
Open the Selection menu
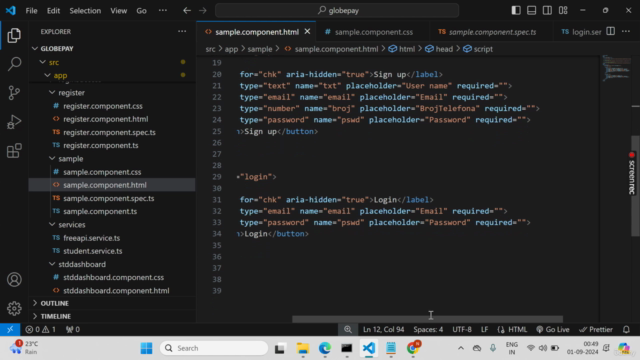tap(85, 11)
